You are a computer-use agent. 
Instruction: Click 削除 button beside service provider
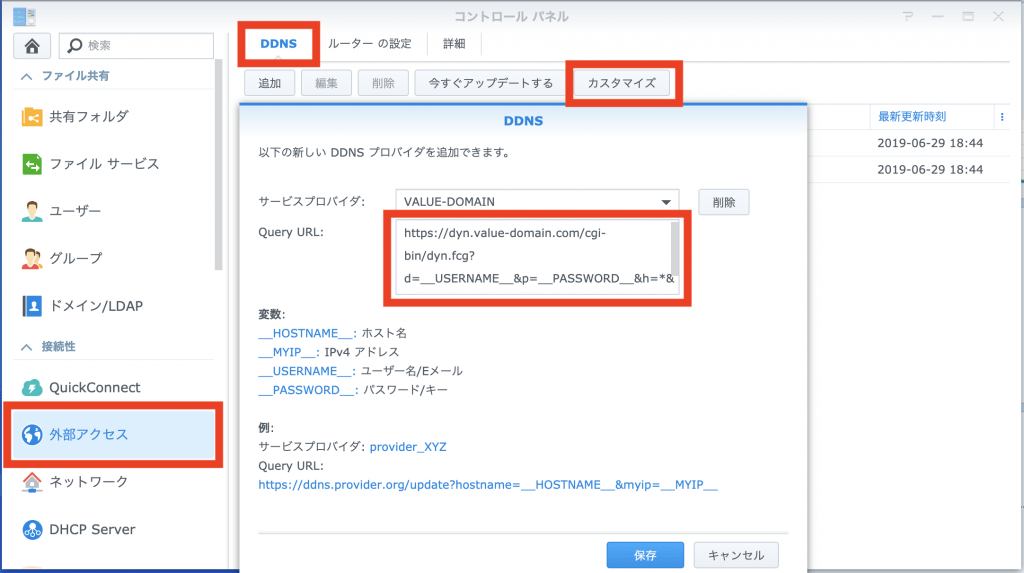click(x=723, y=202)
